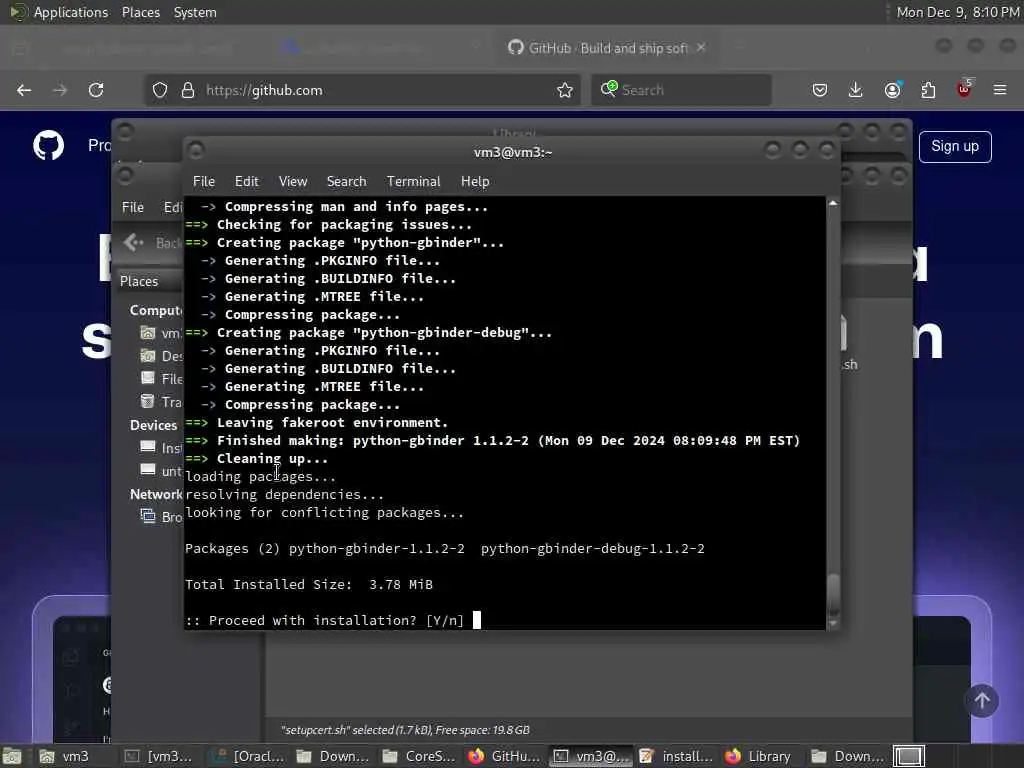The image size is (1024, 768).
Task: Click 'Proceed with installation? [Y/n]' line
Action: pos(325,620)
